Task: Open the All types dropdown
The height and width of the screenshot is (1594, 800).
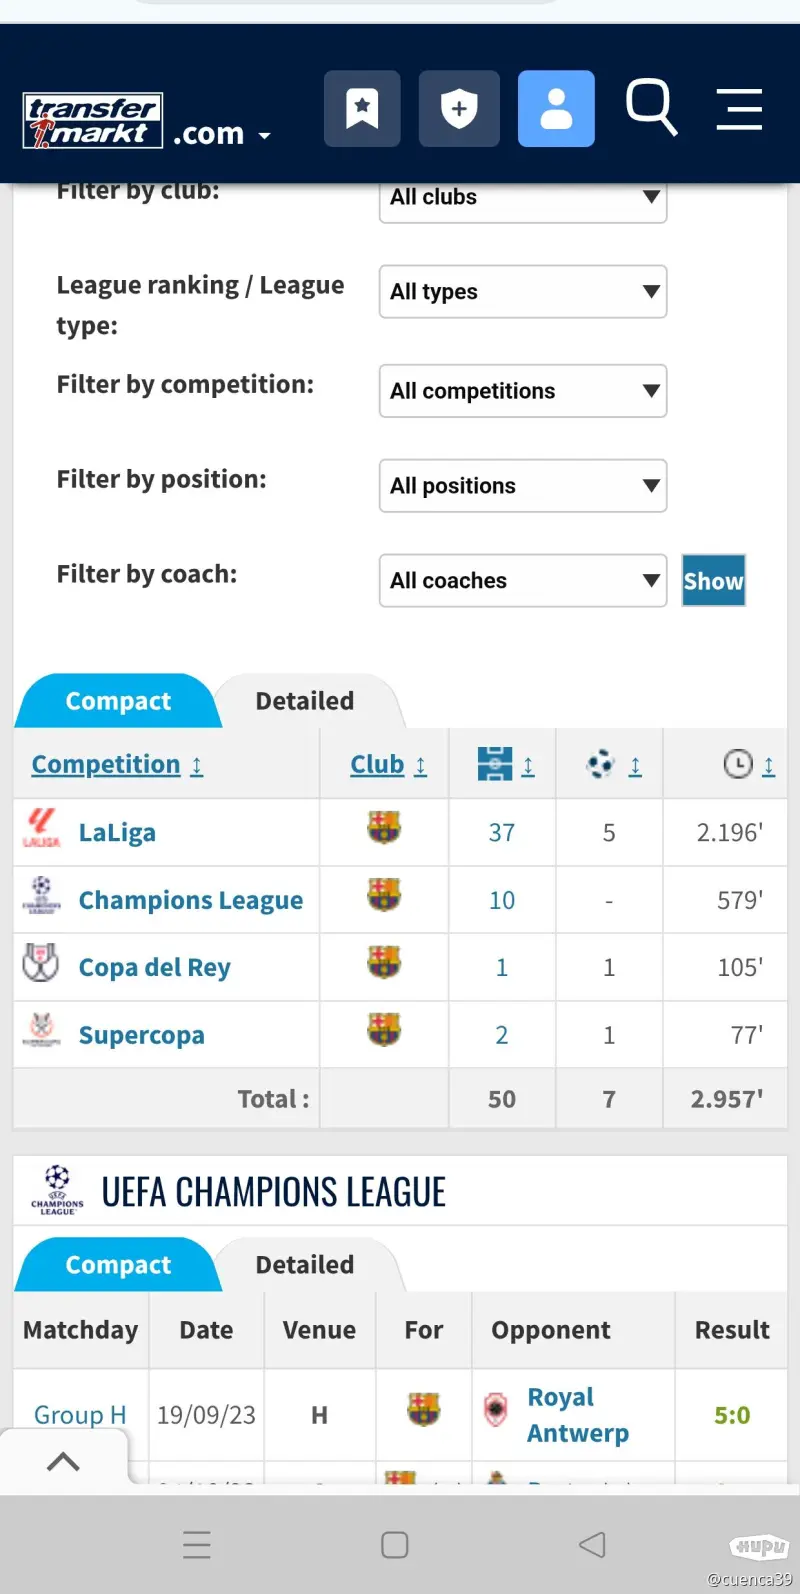Action: point(522,292)
